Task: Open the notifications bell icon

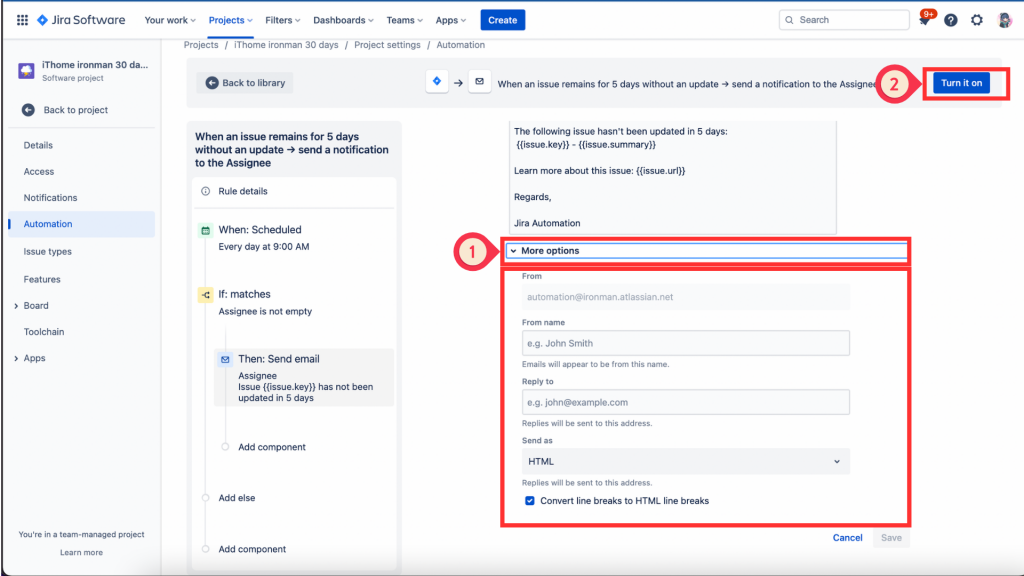Action: (x=925, y=20)
